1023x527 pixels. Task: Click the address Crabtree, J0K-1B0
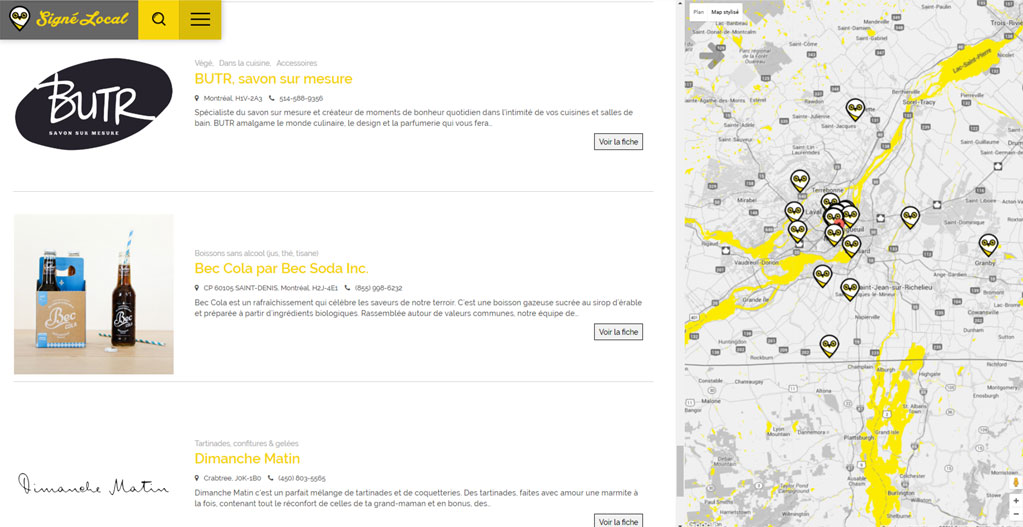click(232, 478)
